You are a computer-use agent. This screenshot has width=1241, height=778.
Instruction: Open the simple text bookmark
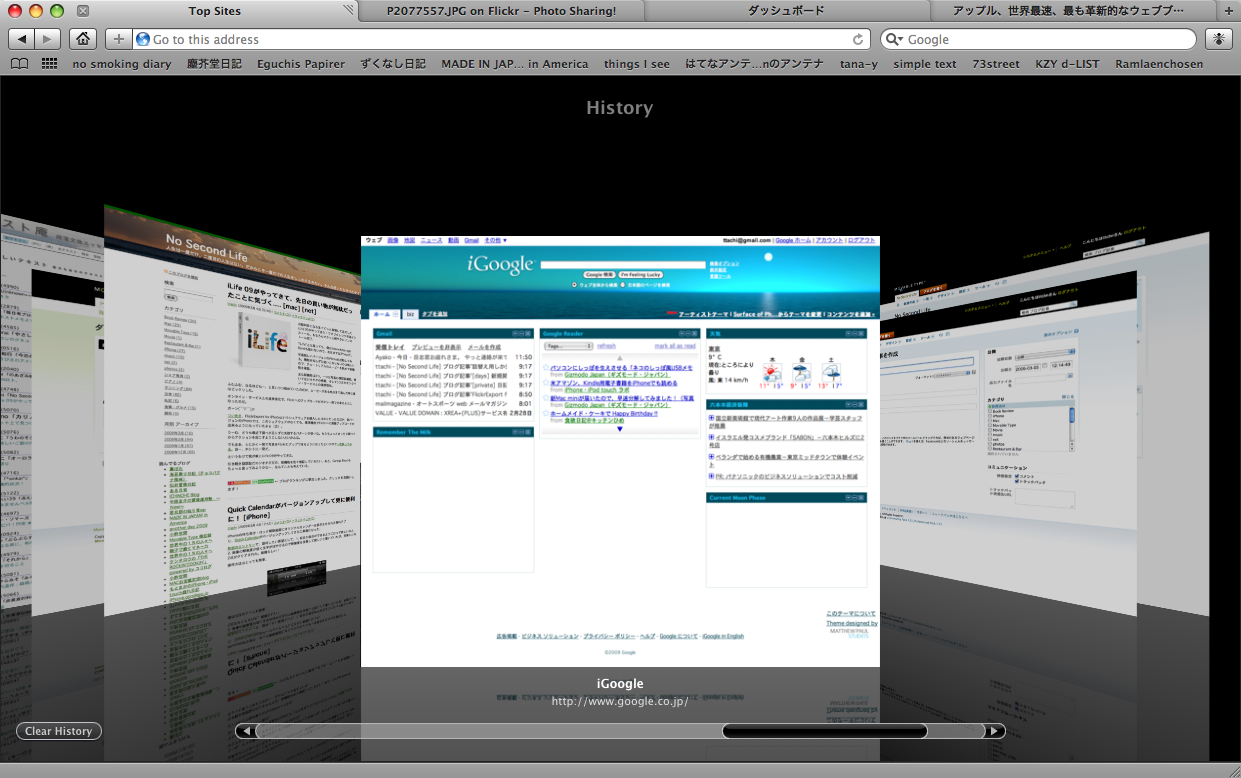point(925,64)
